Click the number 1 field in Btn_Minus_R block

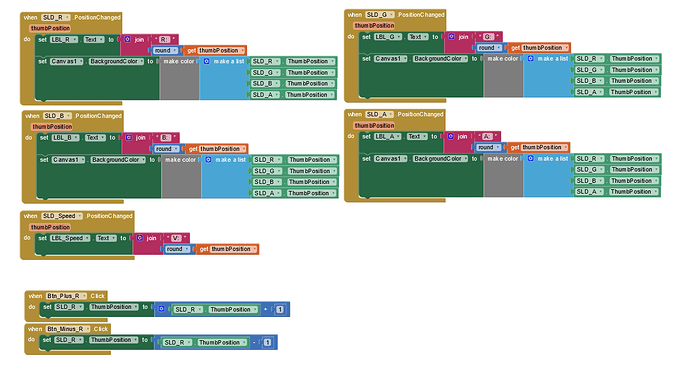click(268, 343)
